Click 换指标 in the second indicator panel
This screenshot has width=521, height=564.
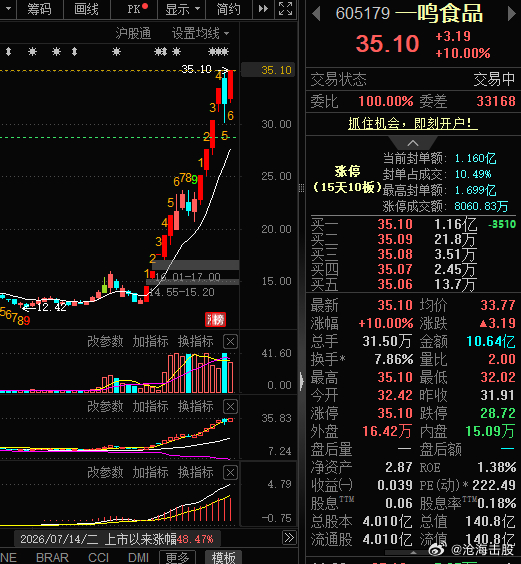(x=196, y=407)
